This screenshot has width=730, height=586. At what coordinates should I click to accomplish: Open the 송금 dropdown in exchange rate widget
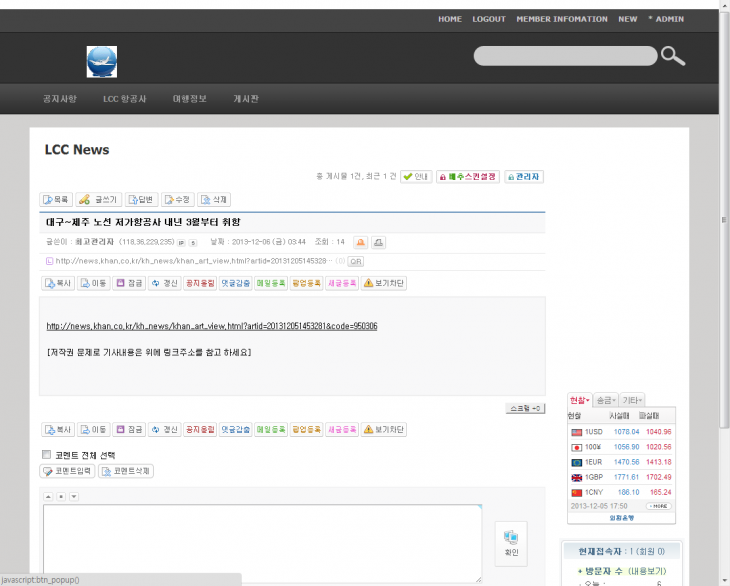[x=606, y=399]
